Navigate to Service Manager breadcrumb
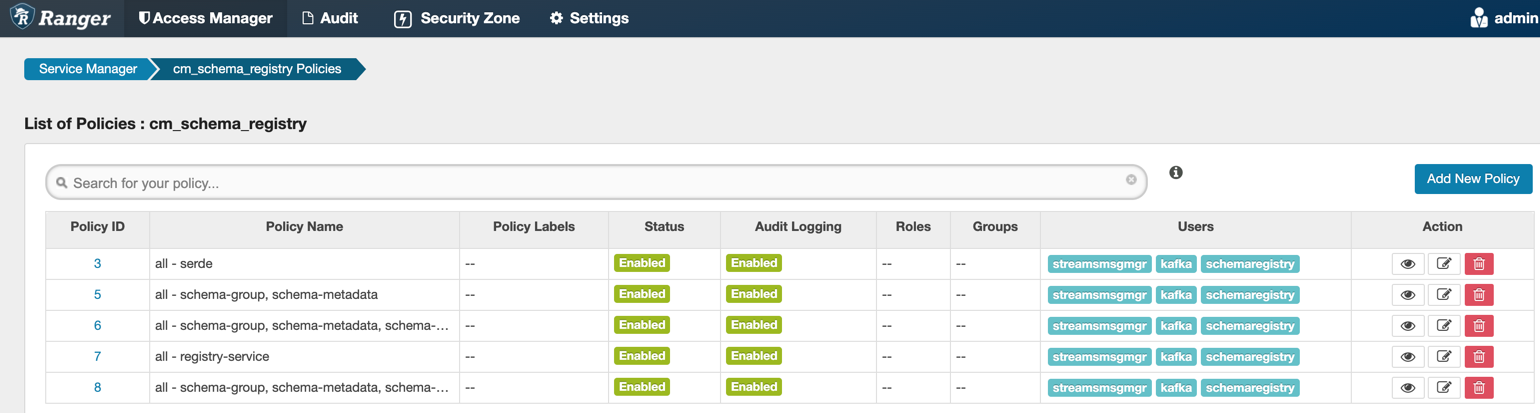 coord(88,69)
